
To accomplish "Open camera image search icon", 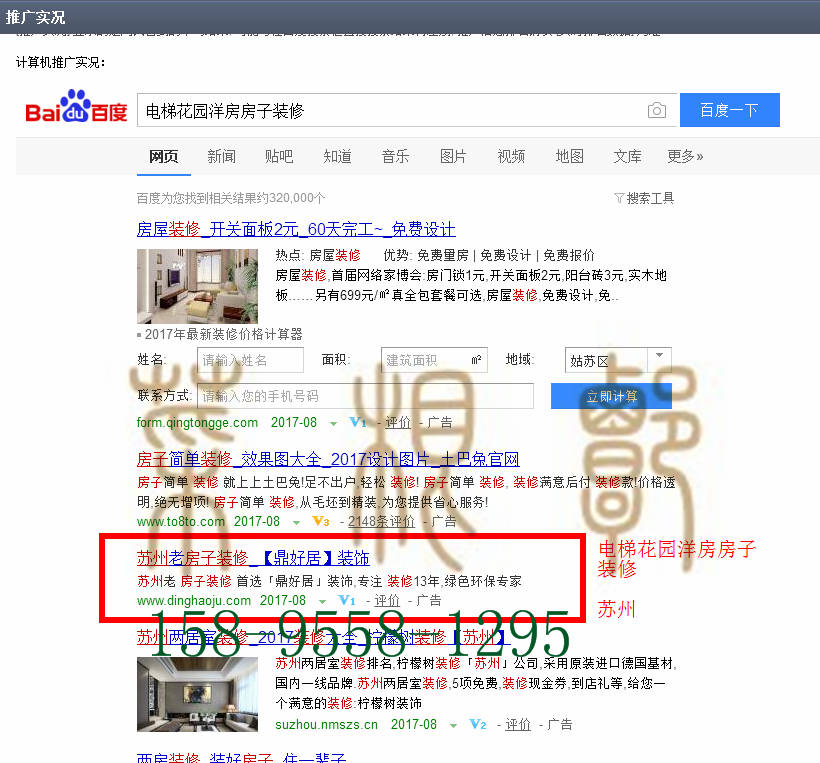I will tap(656, 110).
